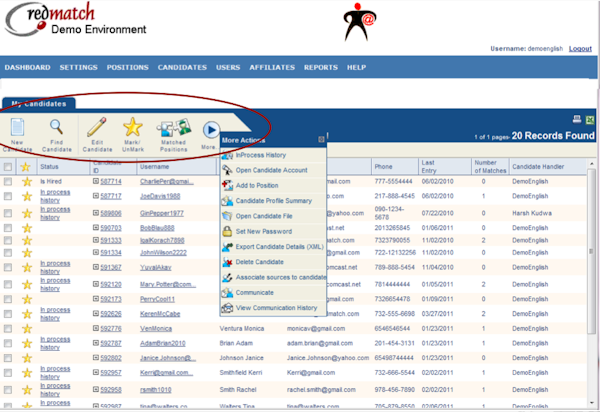
Task: Expand row details for candidate 592626
Action: [x=96, y=313]
